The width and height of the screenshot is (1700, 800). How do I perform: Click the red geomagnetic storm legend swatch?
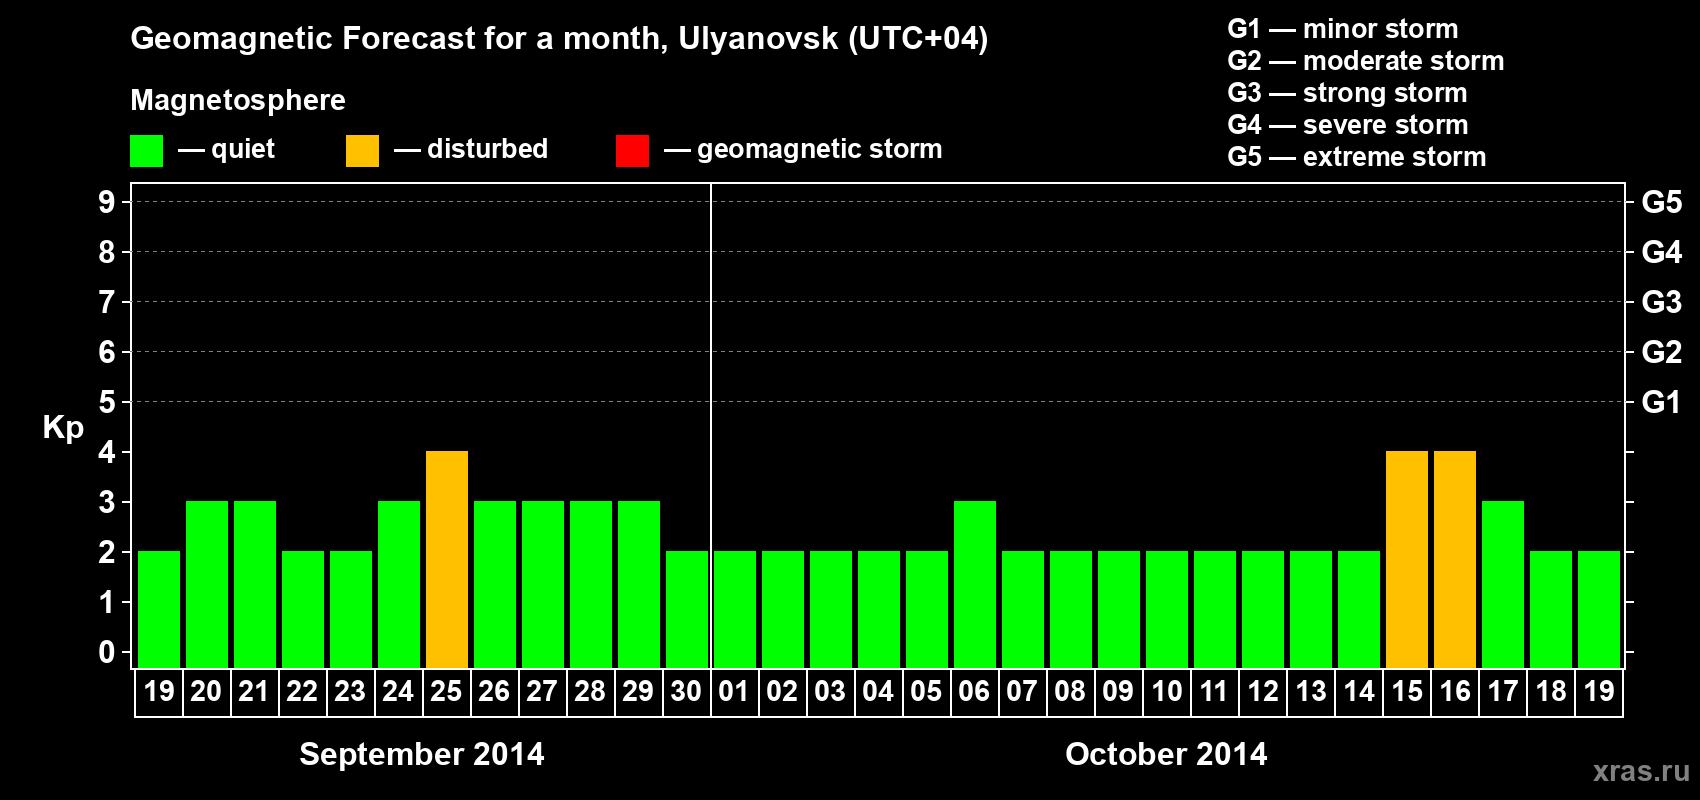tap(632, 151)
